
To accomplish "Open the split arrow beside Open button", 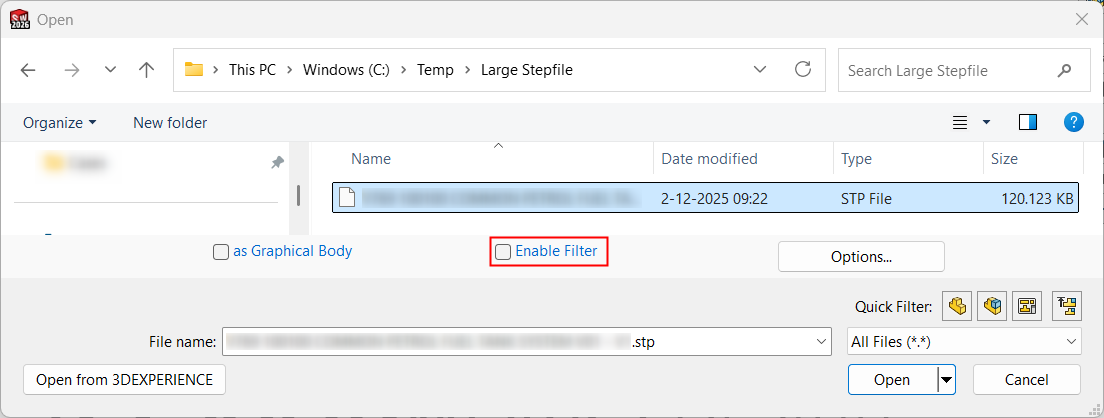I will tap(946, 380).
